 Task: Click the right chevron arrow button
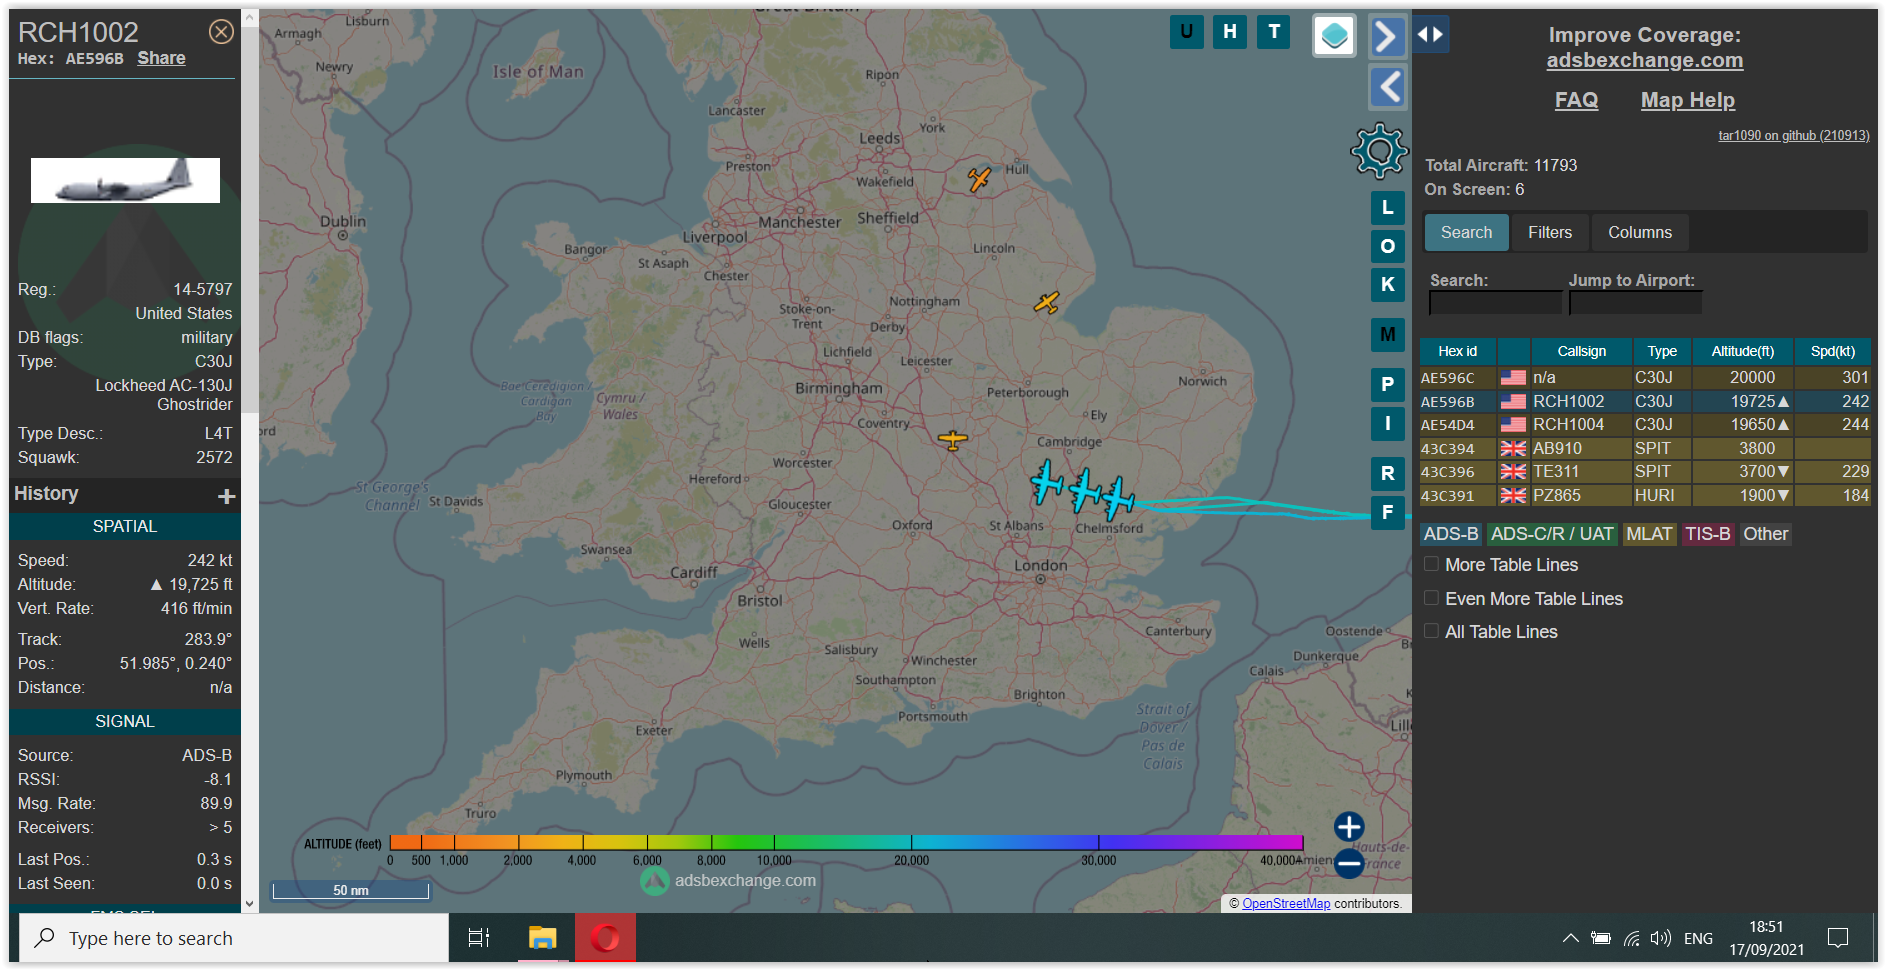click(x=1387, y=37)
